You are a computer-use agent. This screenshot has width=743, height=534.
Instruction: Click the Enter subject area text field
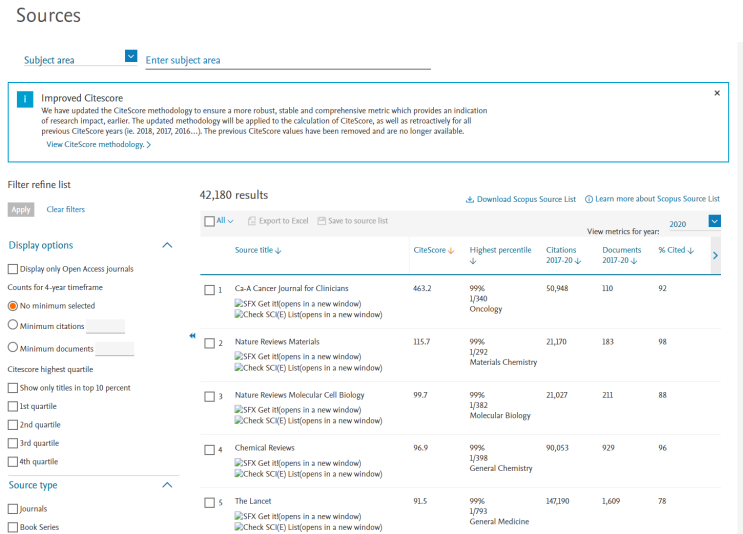point(288,60)
